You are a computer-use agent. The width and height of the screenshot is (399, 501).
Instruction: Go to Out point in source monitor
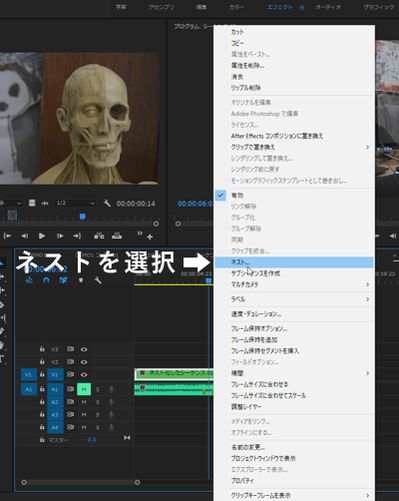coord(77,236)
